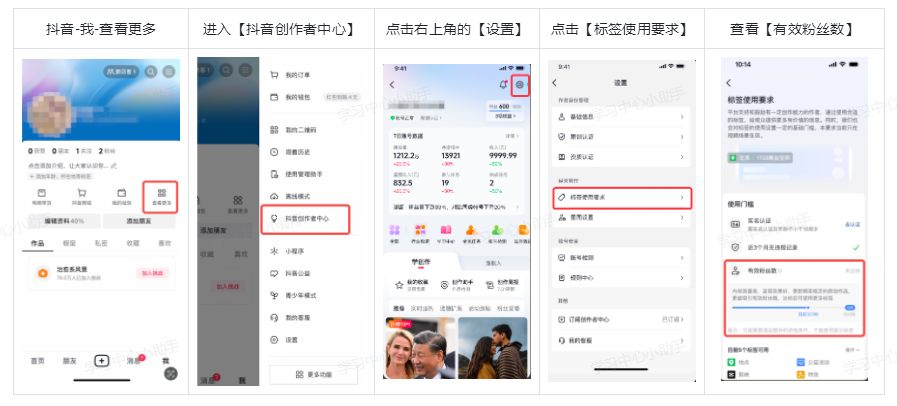Click the followers count 2 粉丝
The width and height of the screenshot is (897, 406).
(106, 151)
